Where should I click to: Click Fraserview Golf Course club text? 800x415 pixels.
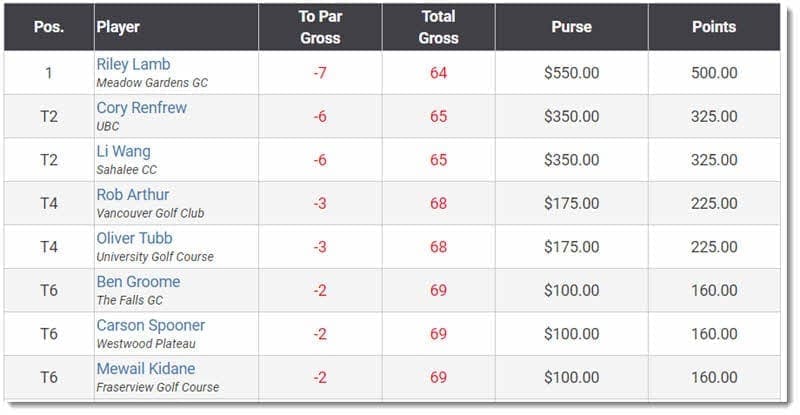point(158,387)
